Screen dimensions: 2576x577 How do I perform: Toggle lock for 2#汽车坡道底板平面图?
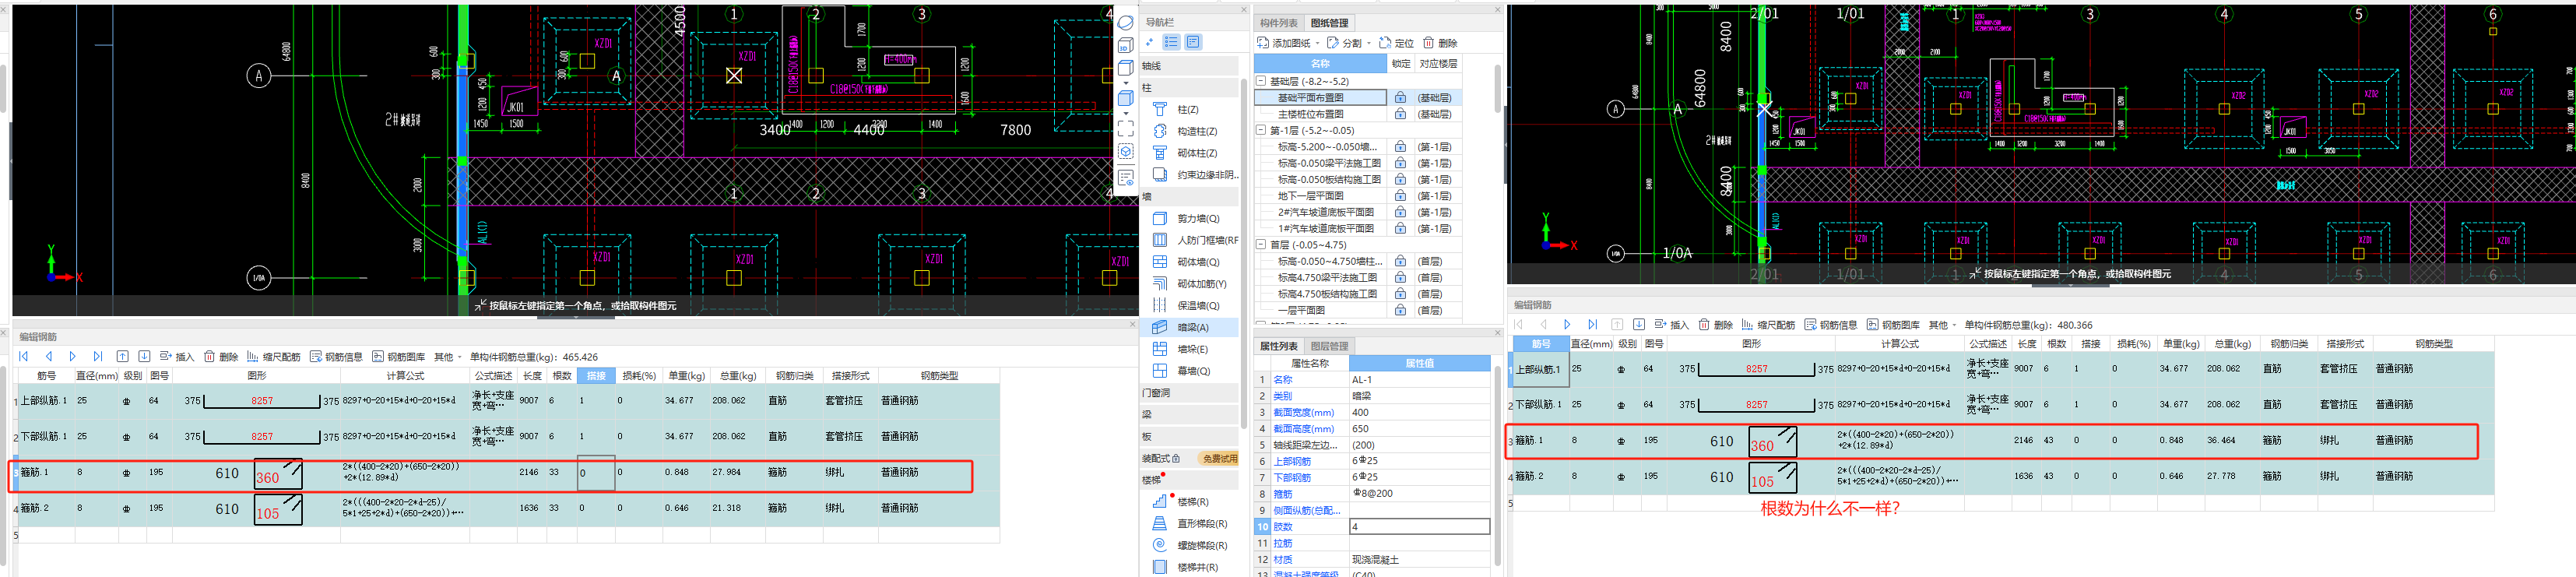coord(1400,212)
